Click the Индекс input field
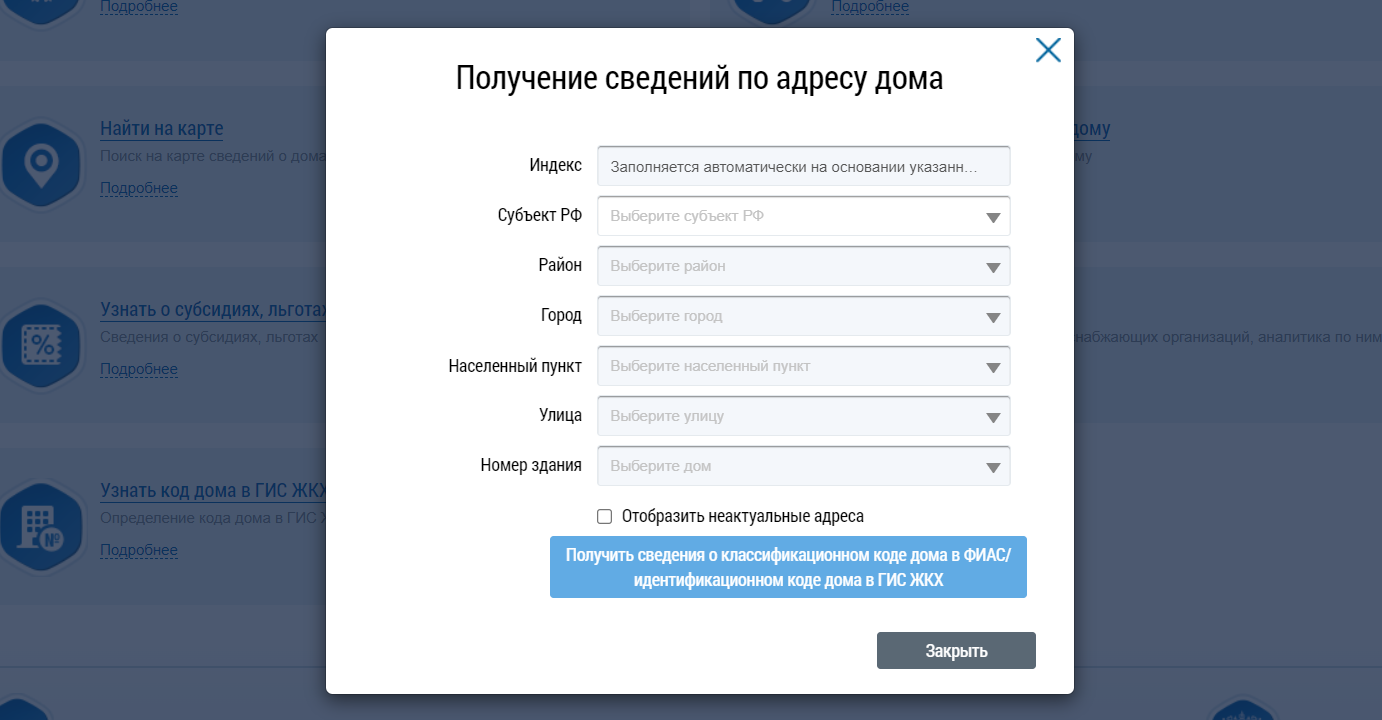Viewport: 1382px width, 720px height. (804, 166)
